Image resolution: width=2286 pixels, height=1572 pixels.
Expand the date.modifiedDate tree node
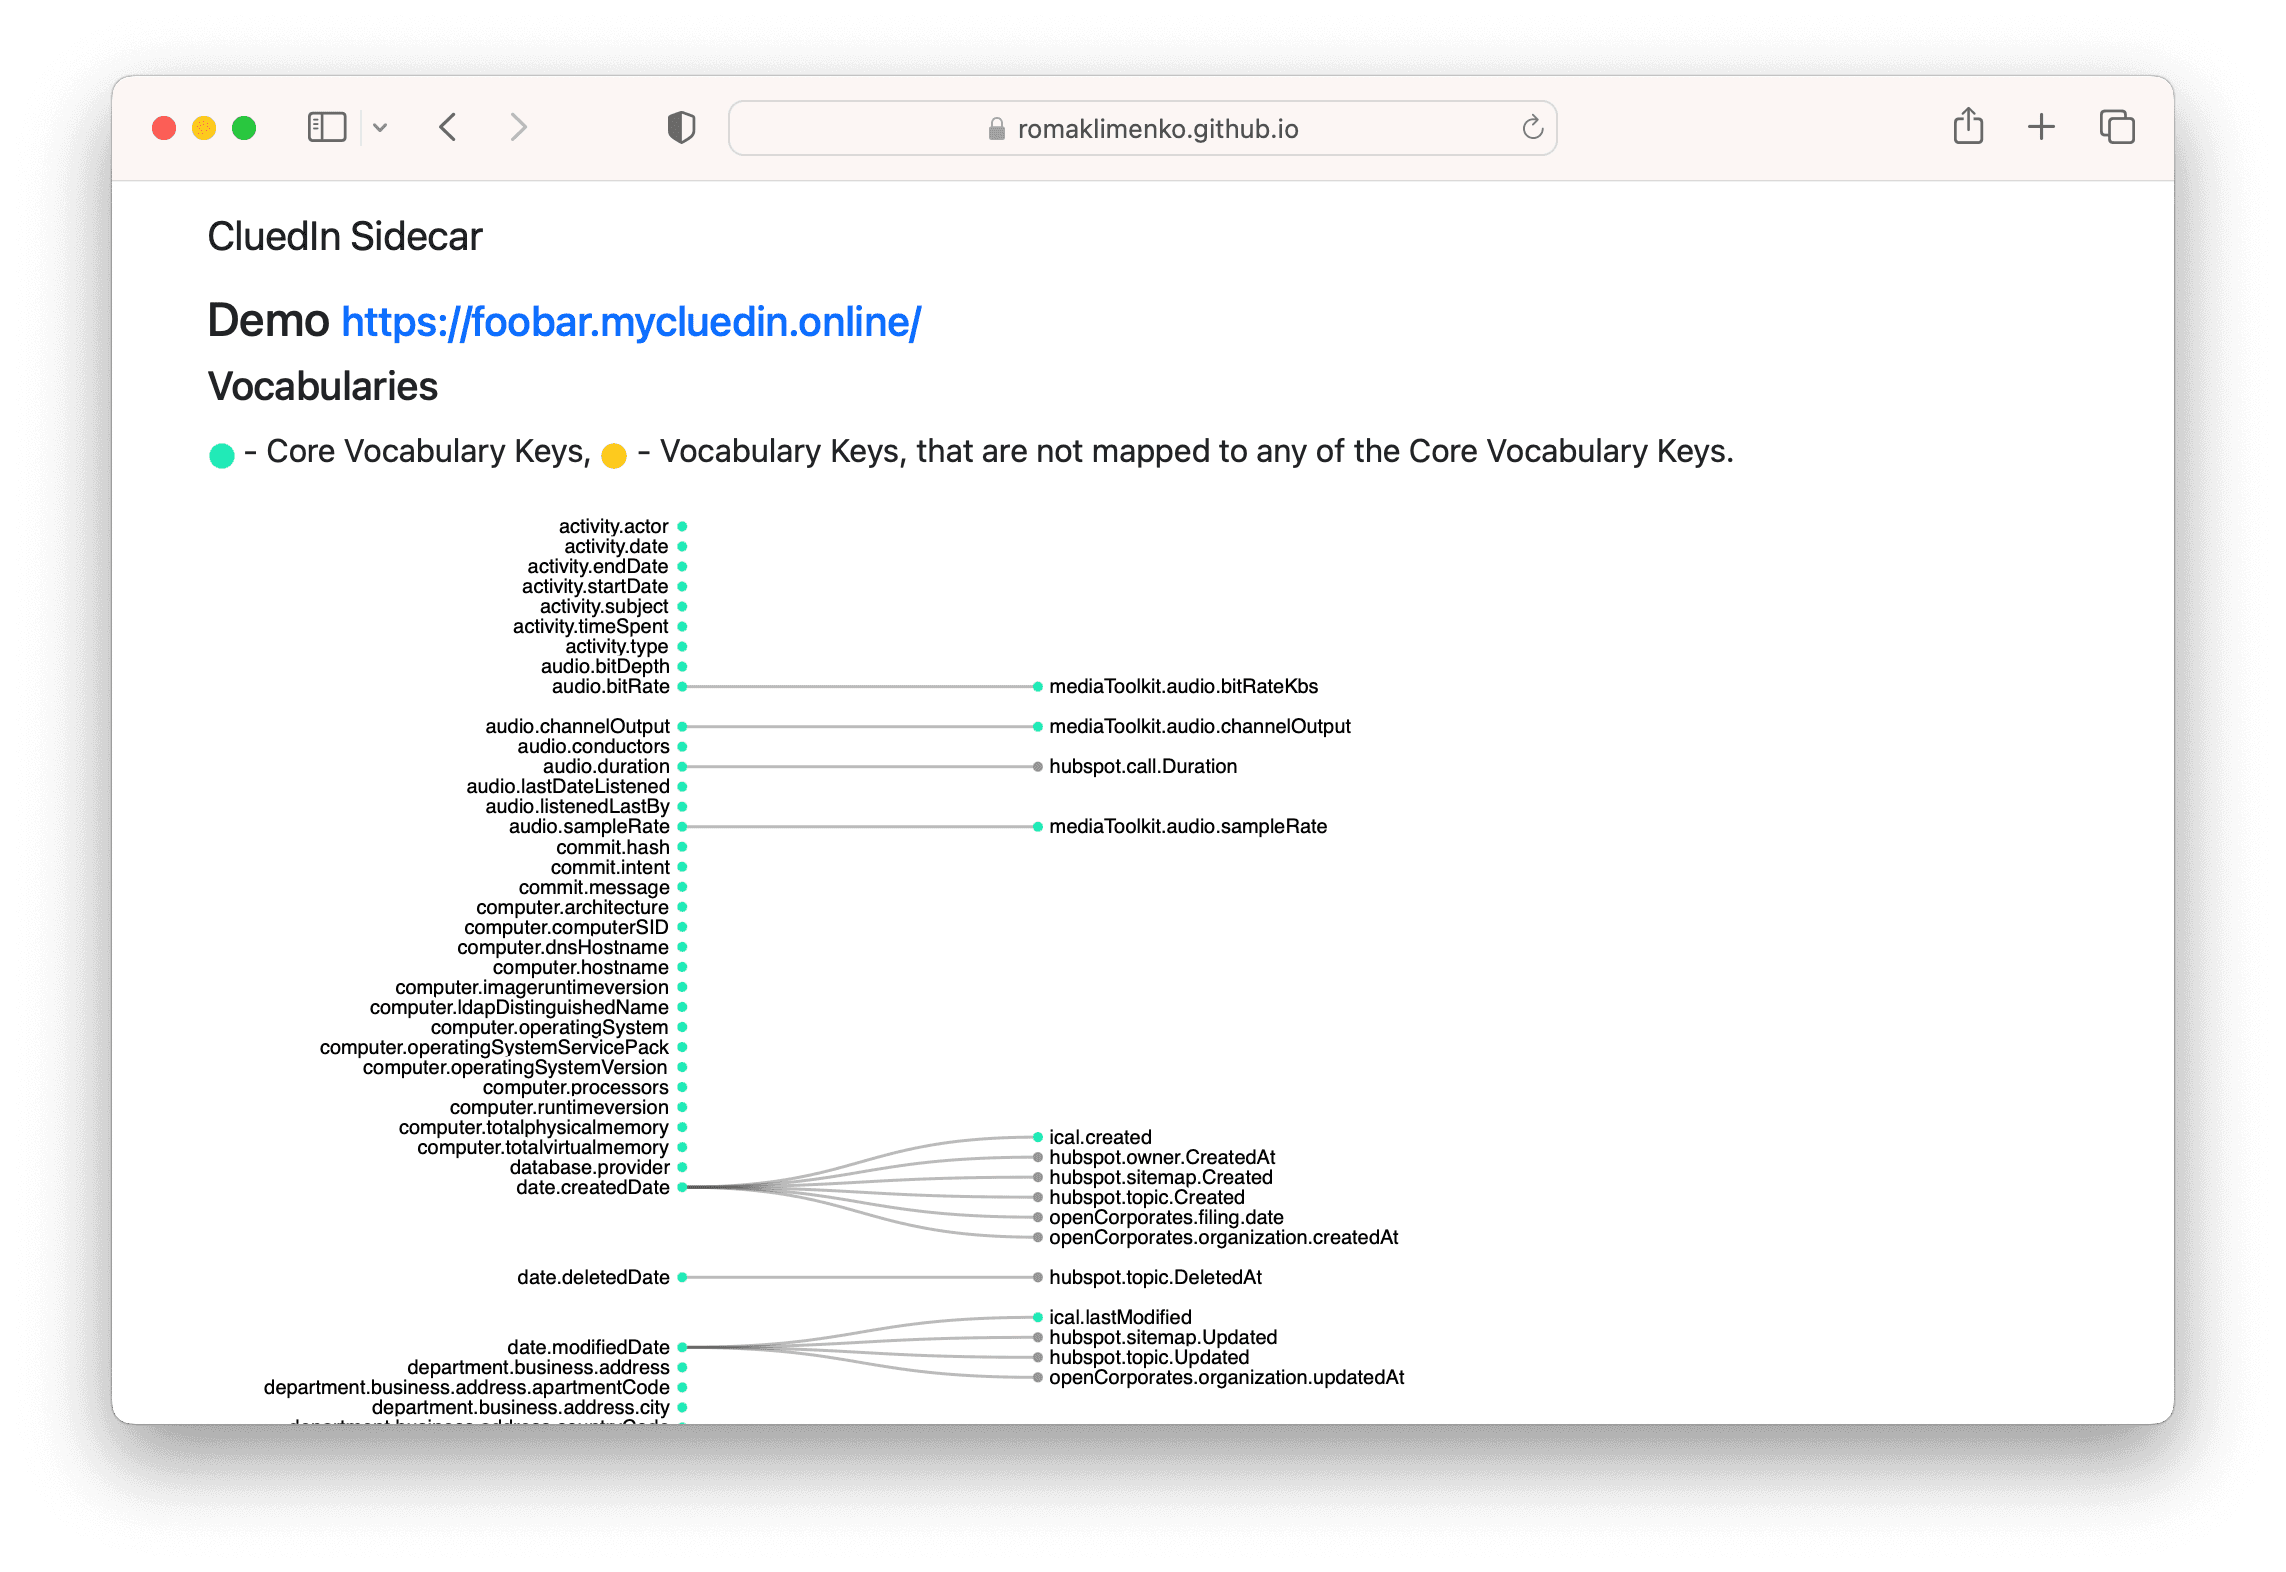(x=682, y=1348)
